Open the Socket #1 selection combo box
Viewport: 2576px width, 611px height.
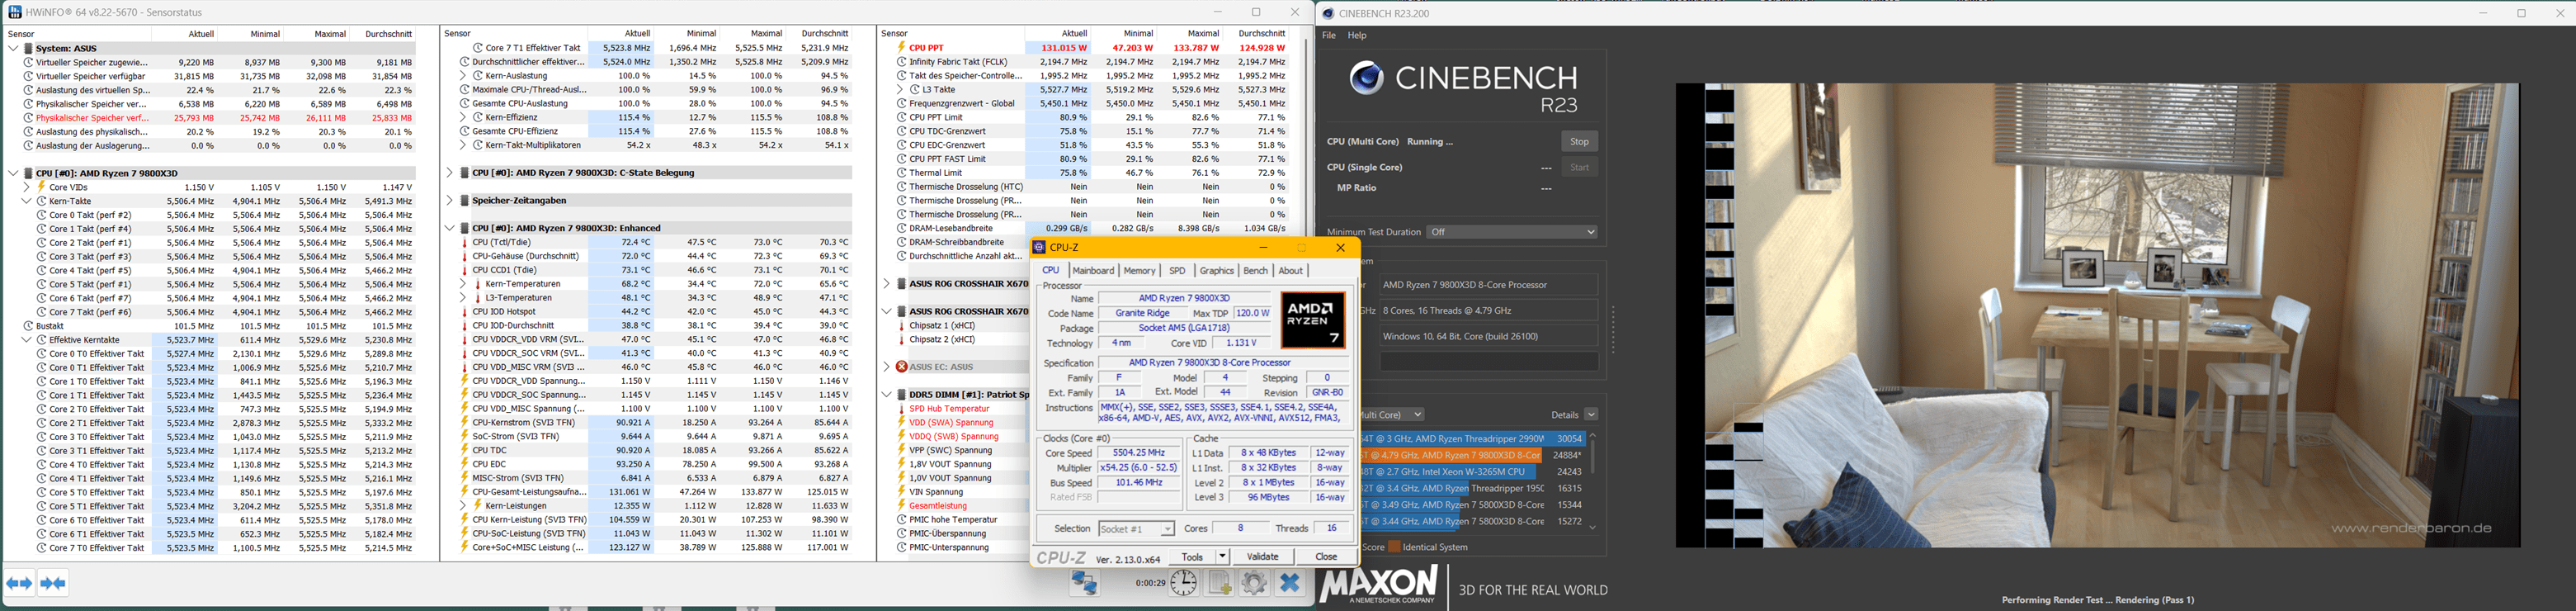(1136, 529)
